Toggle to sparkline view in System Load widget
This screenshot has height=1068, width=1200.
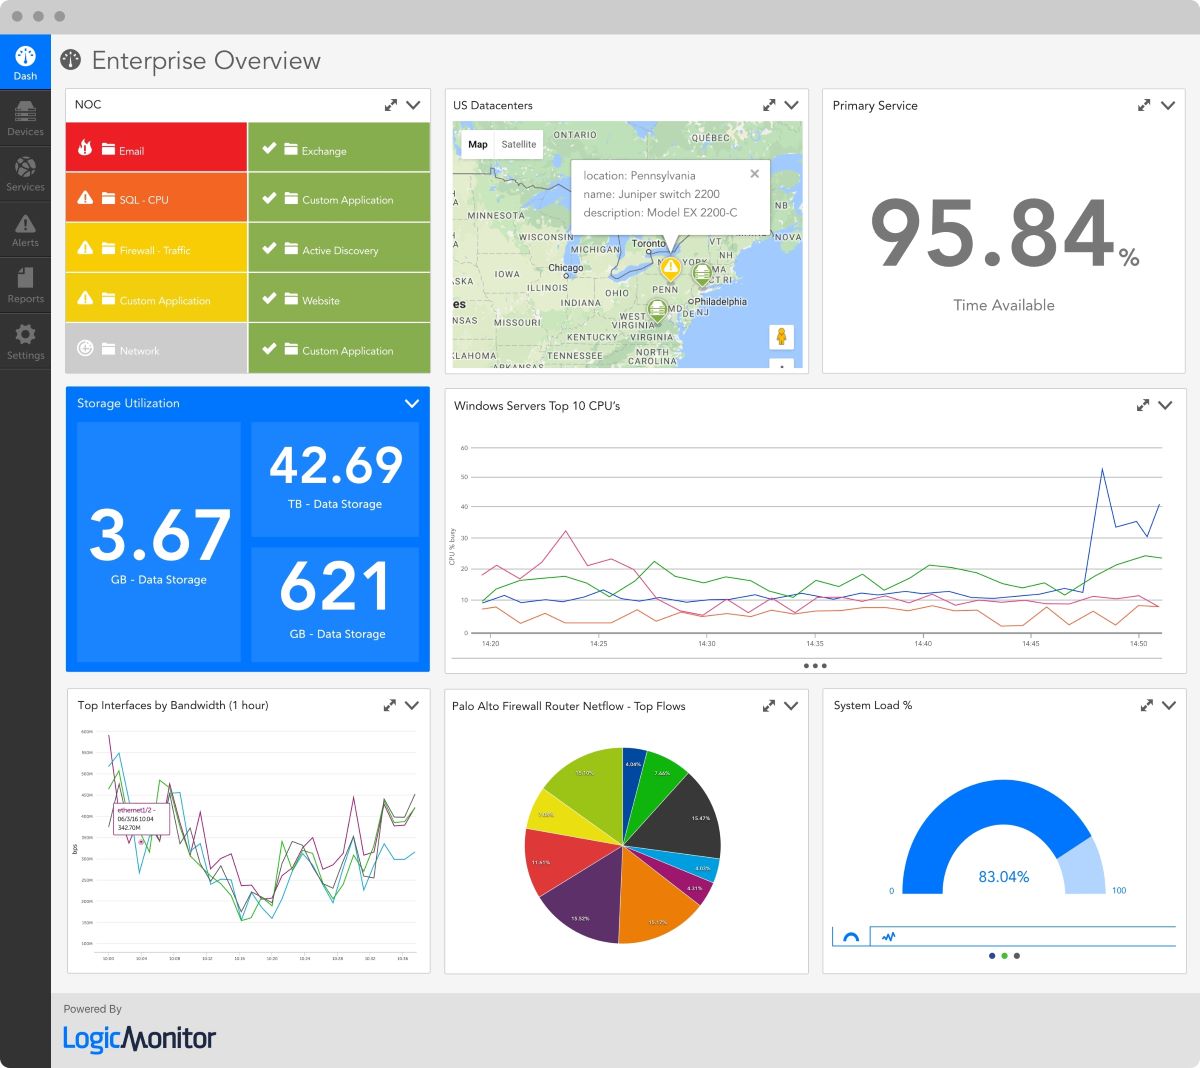(888, 934)
